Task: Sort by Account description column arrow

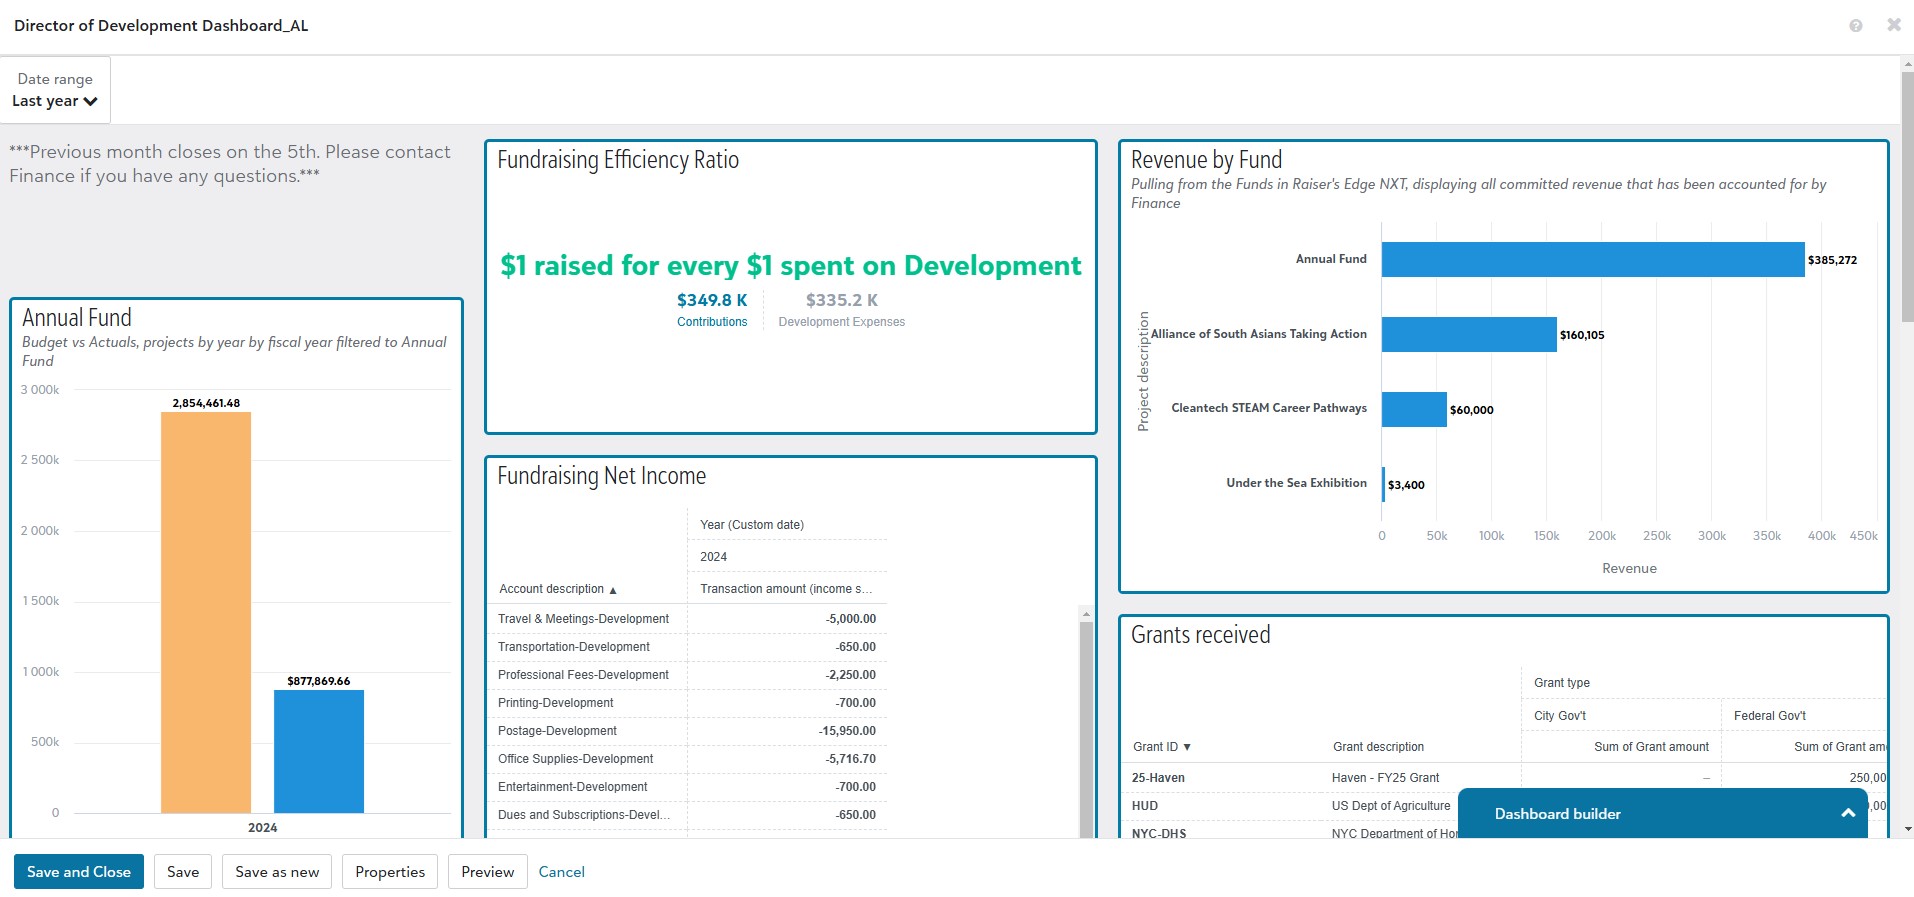Action: 613,590
